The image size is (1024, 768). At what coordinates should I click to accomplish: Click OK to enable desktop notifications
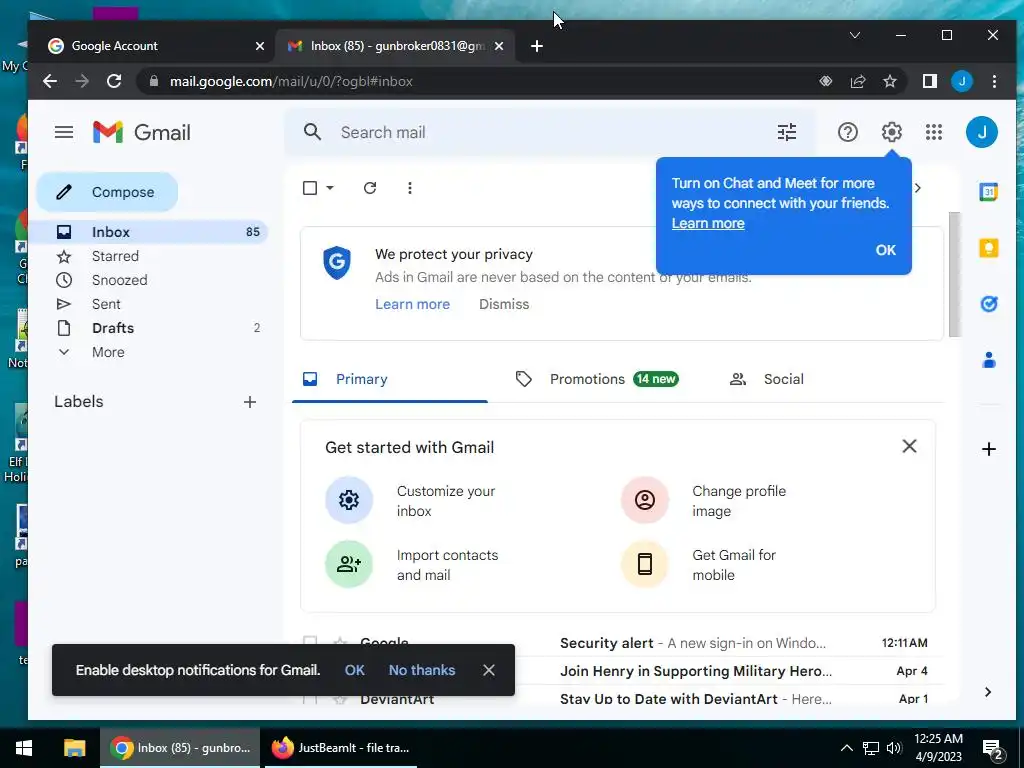[x=355, y=670]
